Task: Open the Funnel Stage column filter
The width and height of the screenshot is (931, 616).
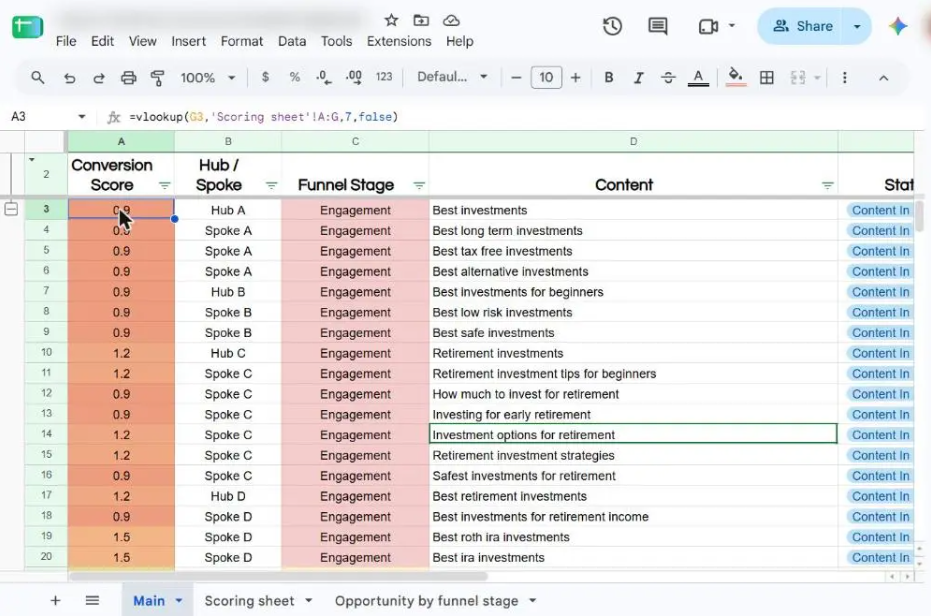Action: point(419,186)
